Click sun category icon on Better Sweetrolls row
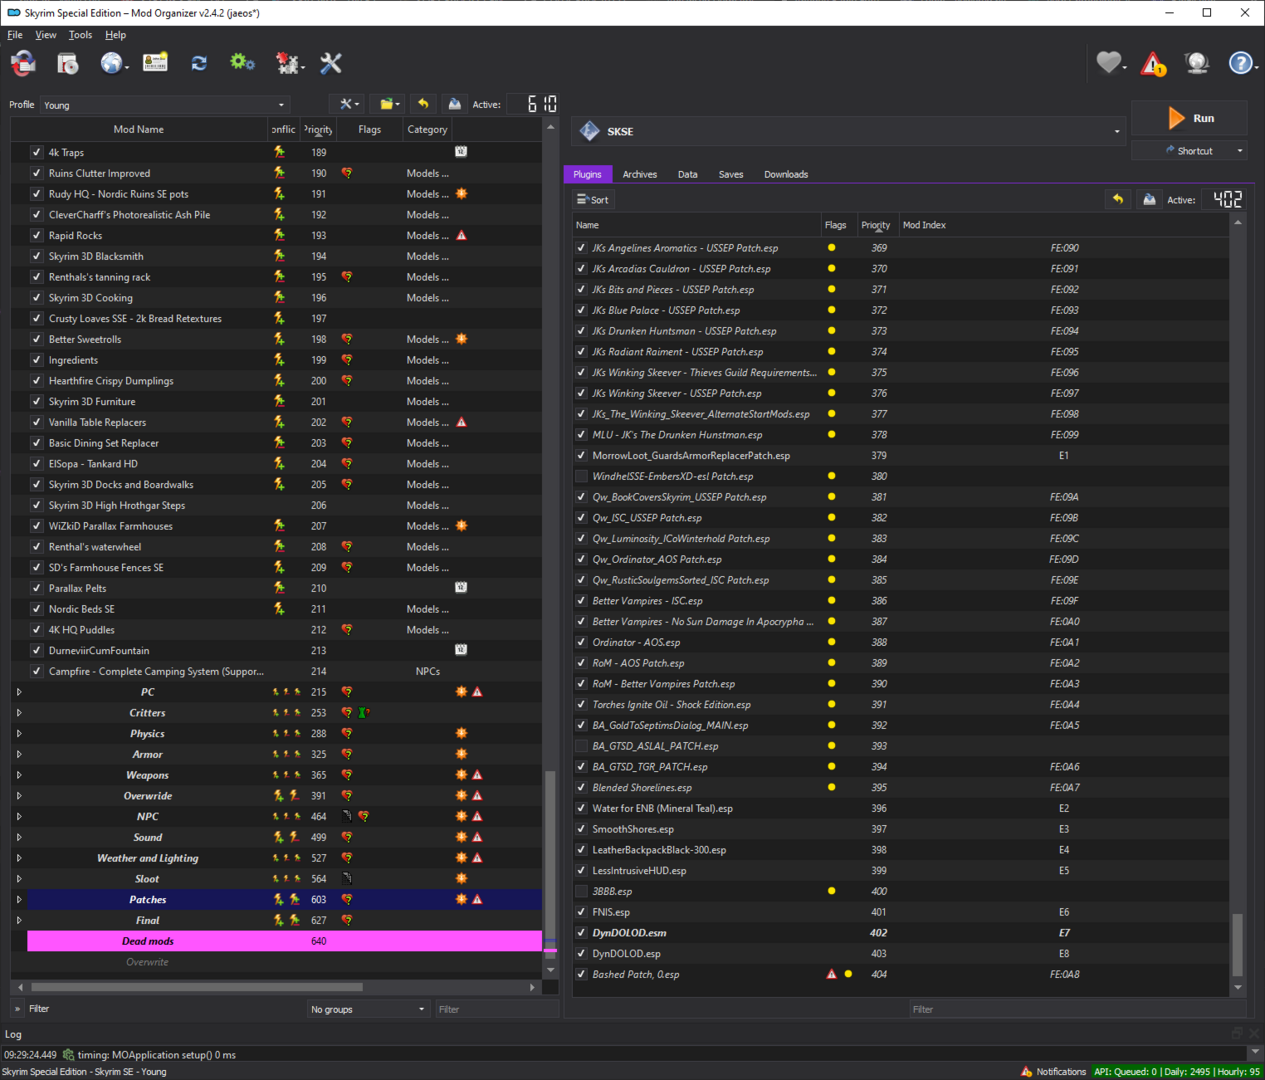 point(461,339)
